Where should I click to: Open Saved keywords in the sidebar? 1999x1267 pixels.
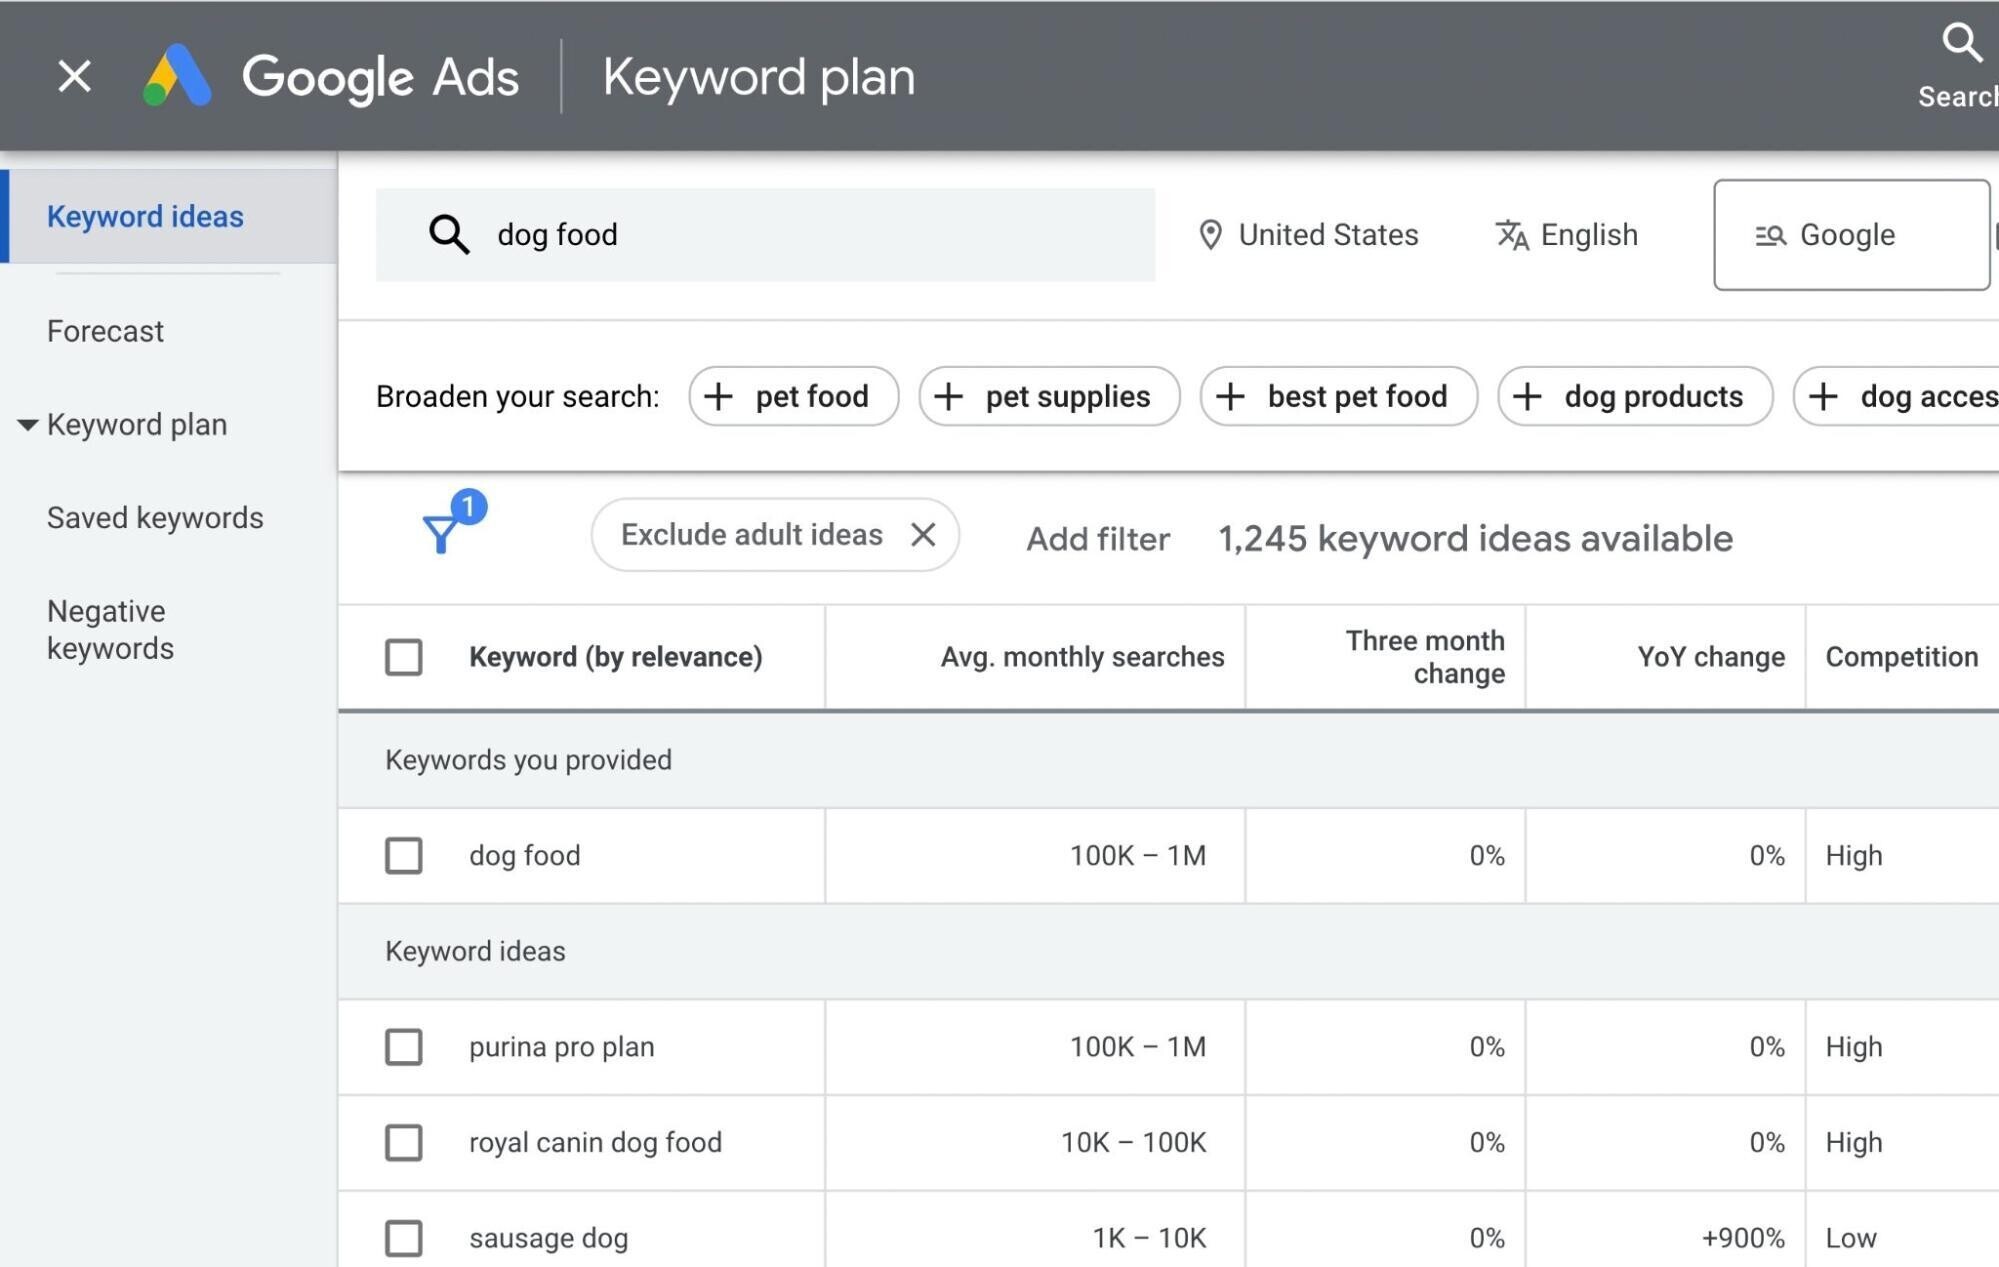(155, 518)
